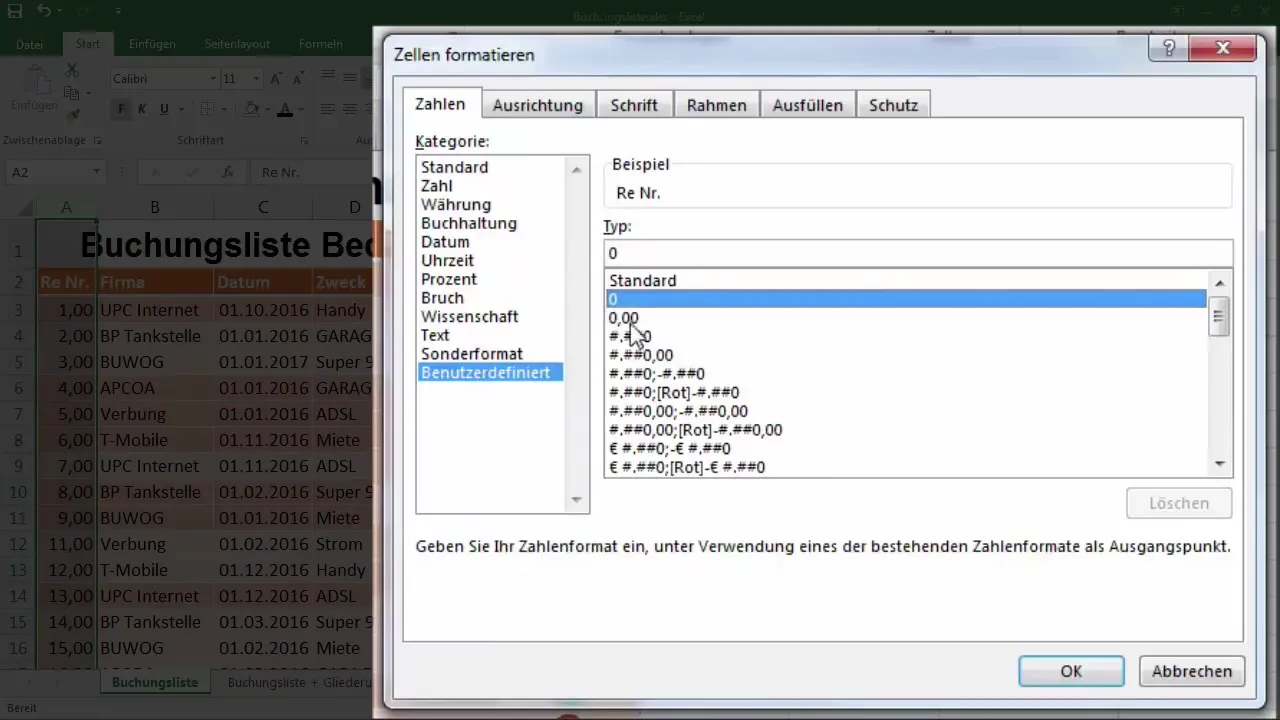
Task: Switch to the Rahmen tab
Action: coord(716,105)
